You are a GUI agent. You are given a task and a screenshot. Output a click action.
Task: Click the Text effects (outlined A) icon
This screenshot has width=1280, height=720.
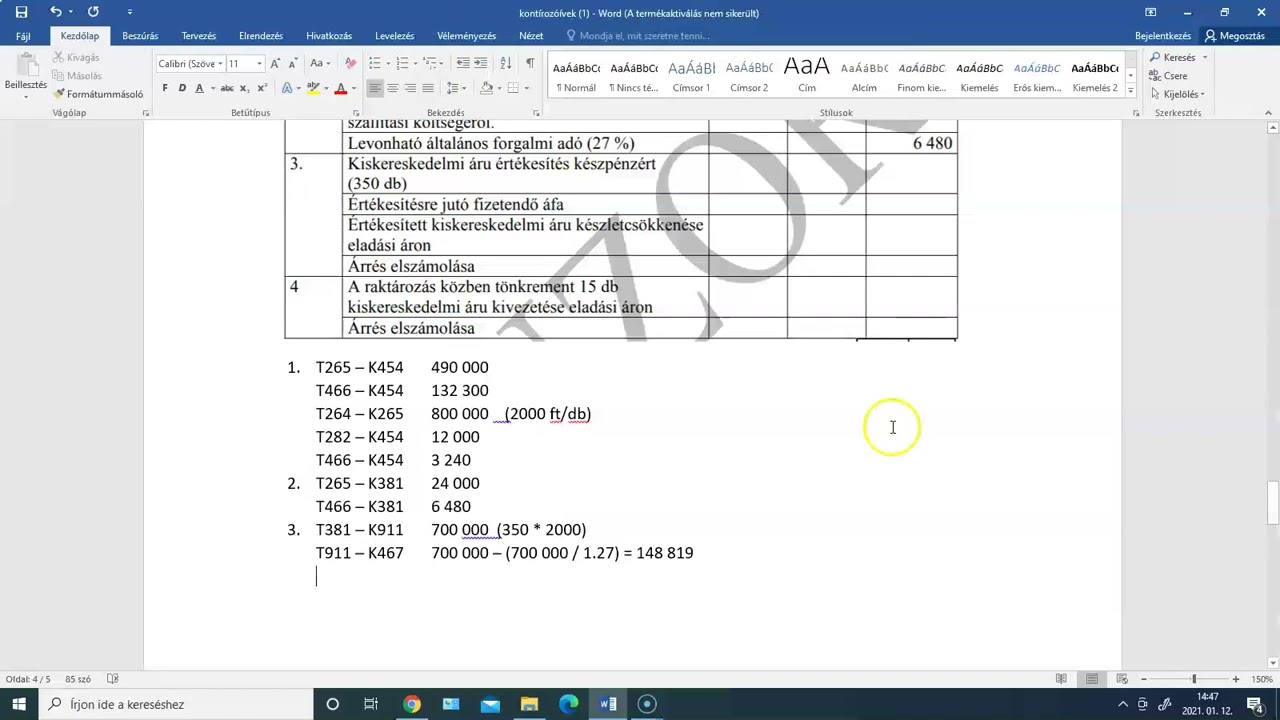click(x=287, y=88)
